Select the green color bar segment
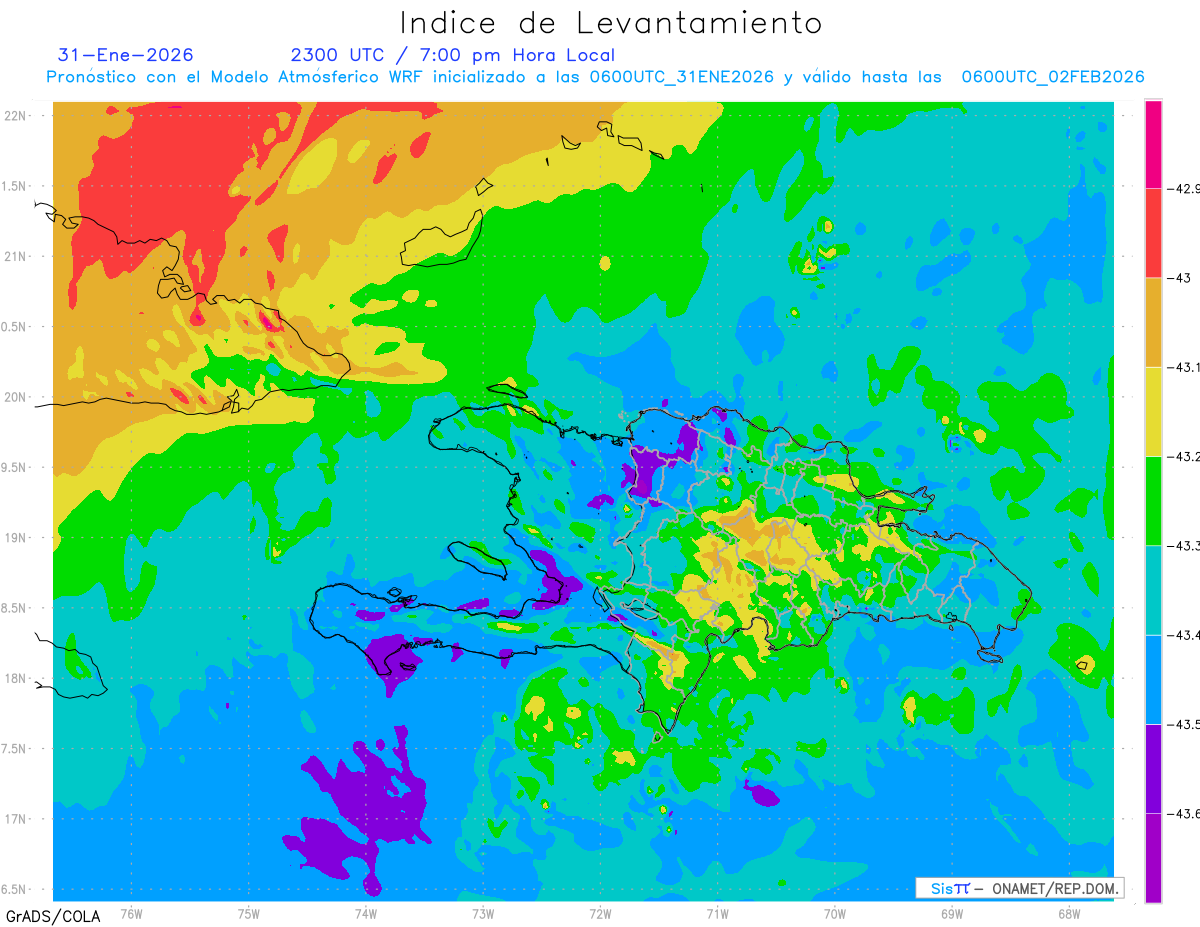1200x927 pixels. [1153, 500]
